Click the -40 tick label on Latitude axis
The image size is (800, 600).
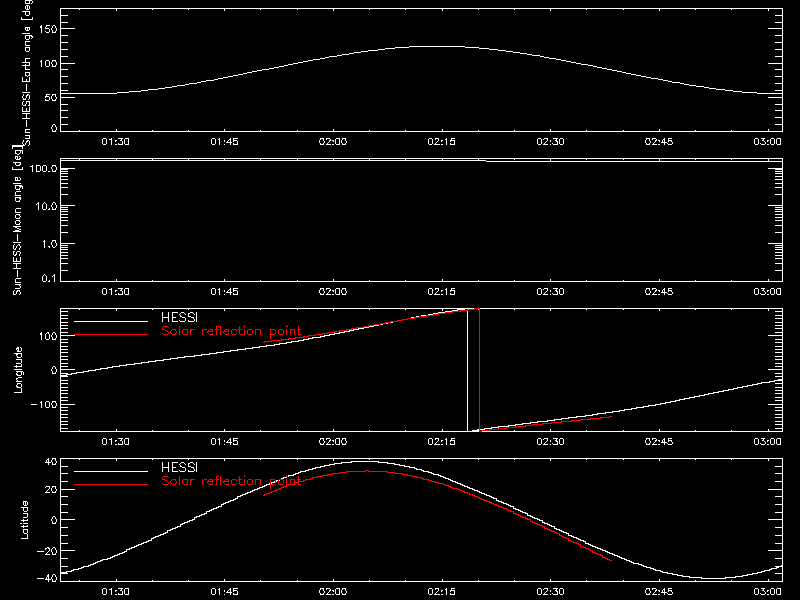[47, 578]
